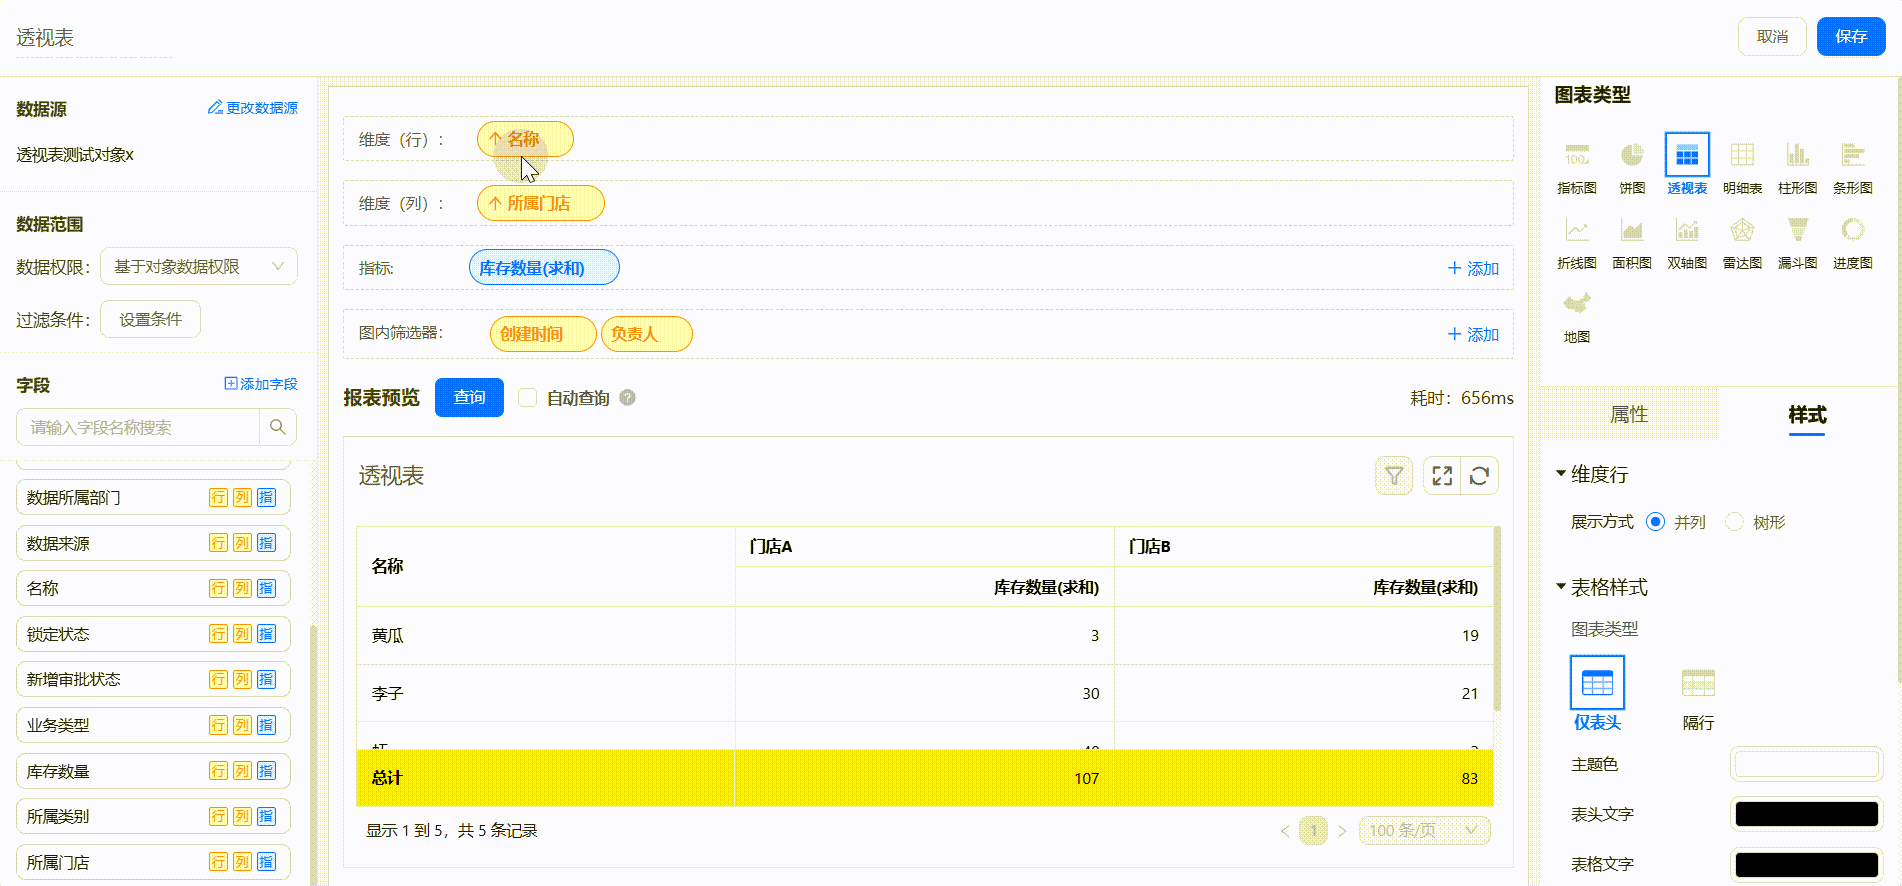Image resolution: width=1902 pixels, height=886 pixels.
Task: Add a chart filter via 添加
Action: coord(1473,334)
